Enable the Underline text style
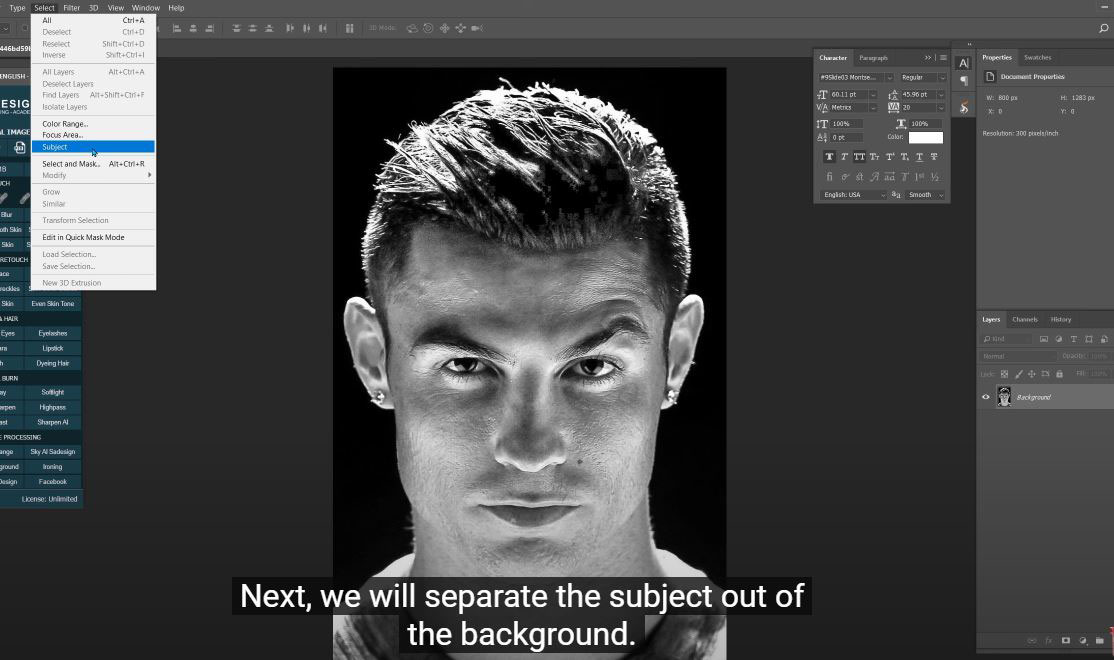 920,157
